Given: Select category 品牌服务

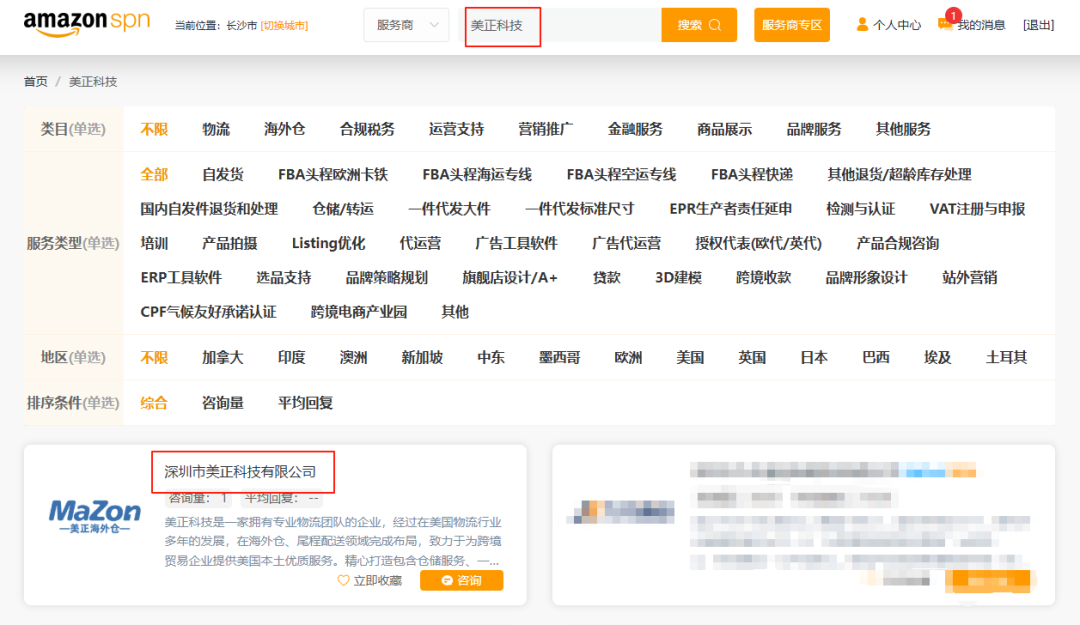Looking at the screenshot, I should (x=814, y=129).
